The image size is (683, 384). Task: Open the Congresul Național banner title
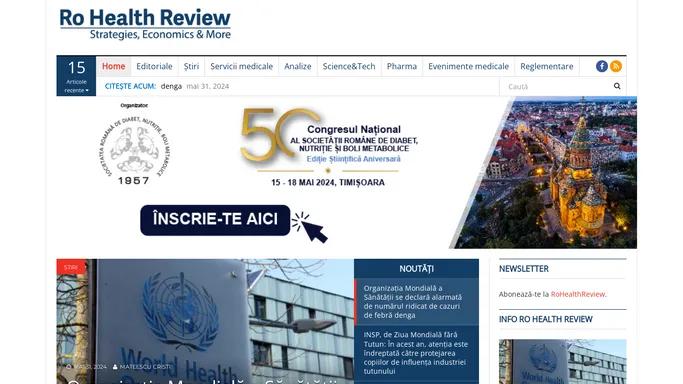(x=354, y=129)
